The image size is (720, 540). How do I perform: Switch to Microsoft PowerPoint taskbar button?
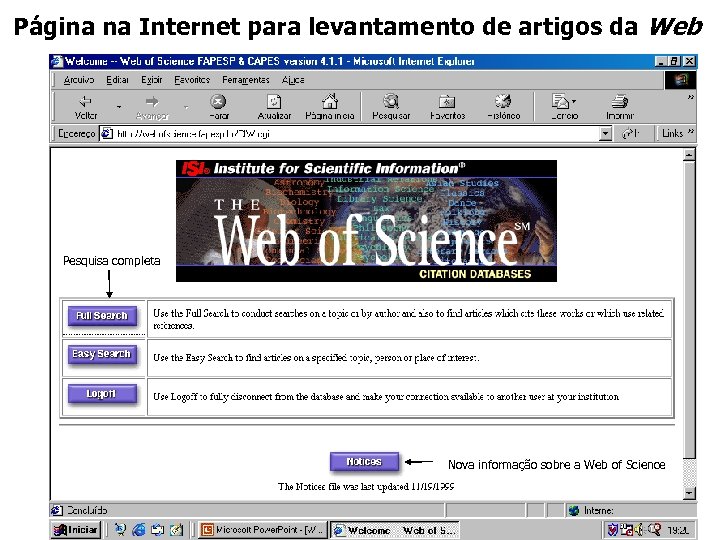click(263, 529)
